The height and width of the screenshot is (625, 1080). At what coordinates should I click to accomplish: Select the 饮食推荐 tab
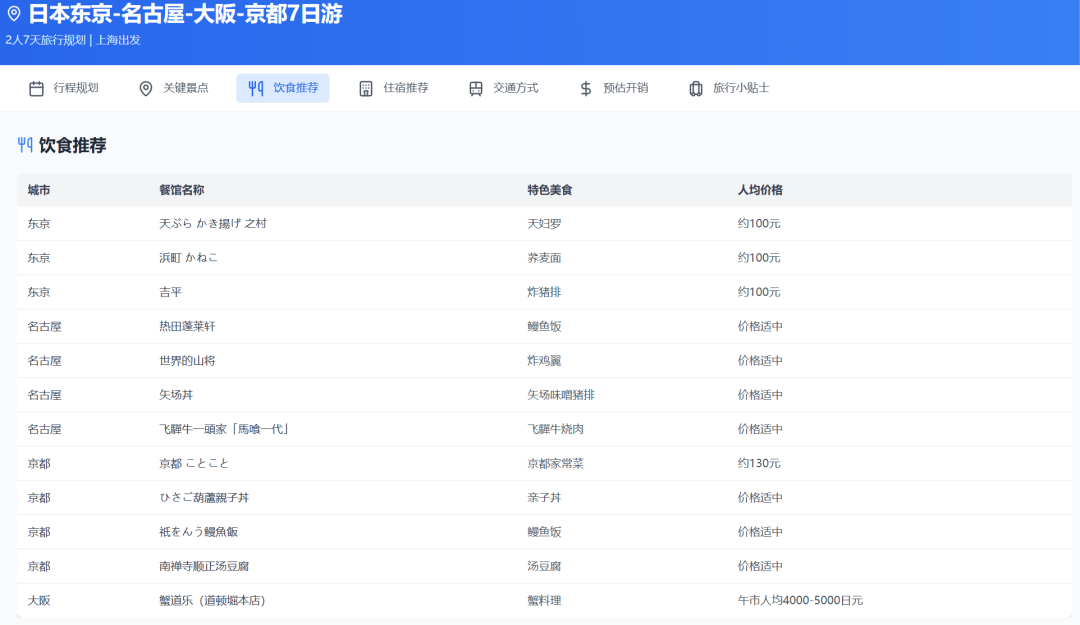click(x=282, y=88)
